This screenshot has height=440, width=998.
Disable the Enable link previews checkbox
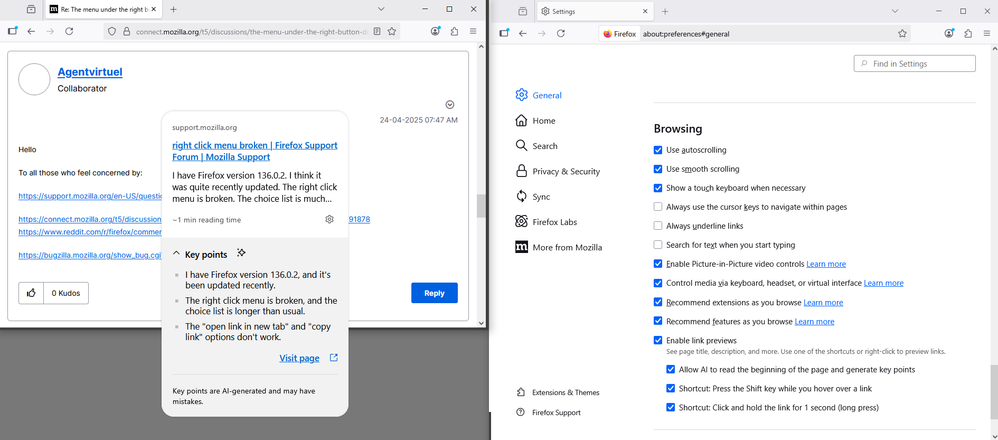pos(658,340)
